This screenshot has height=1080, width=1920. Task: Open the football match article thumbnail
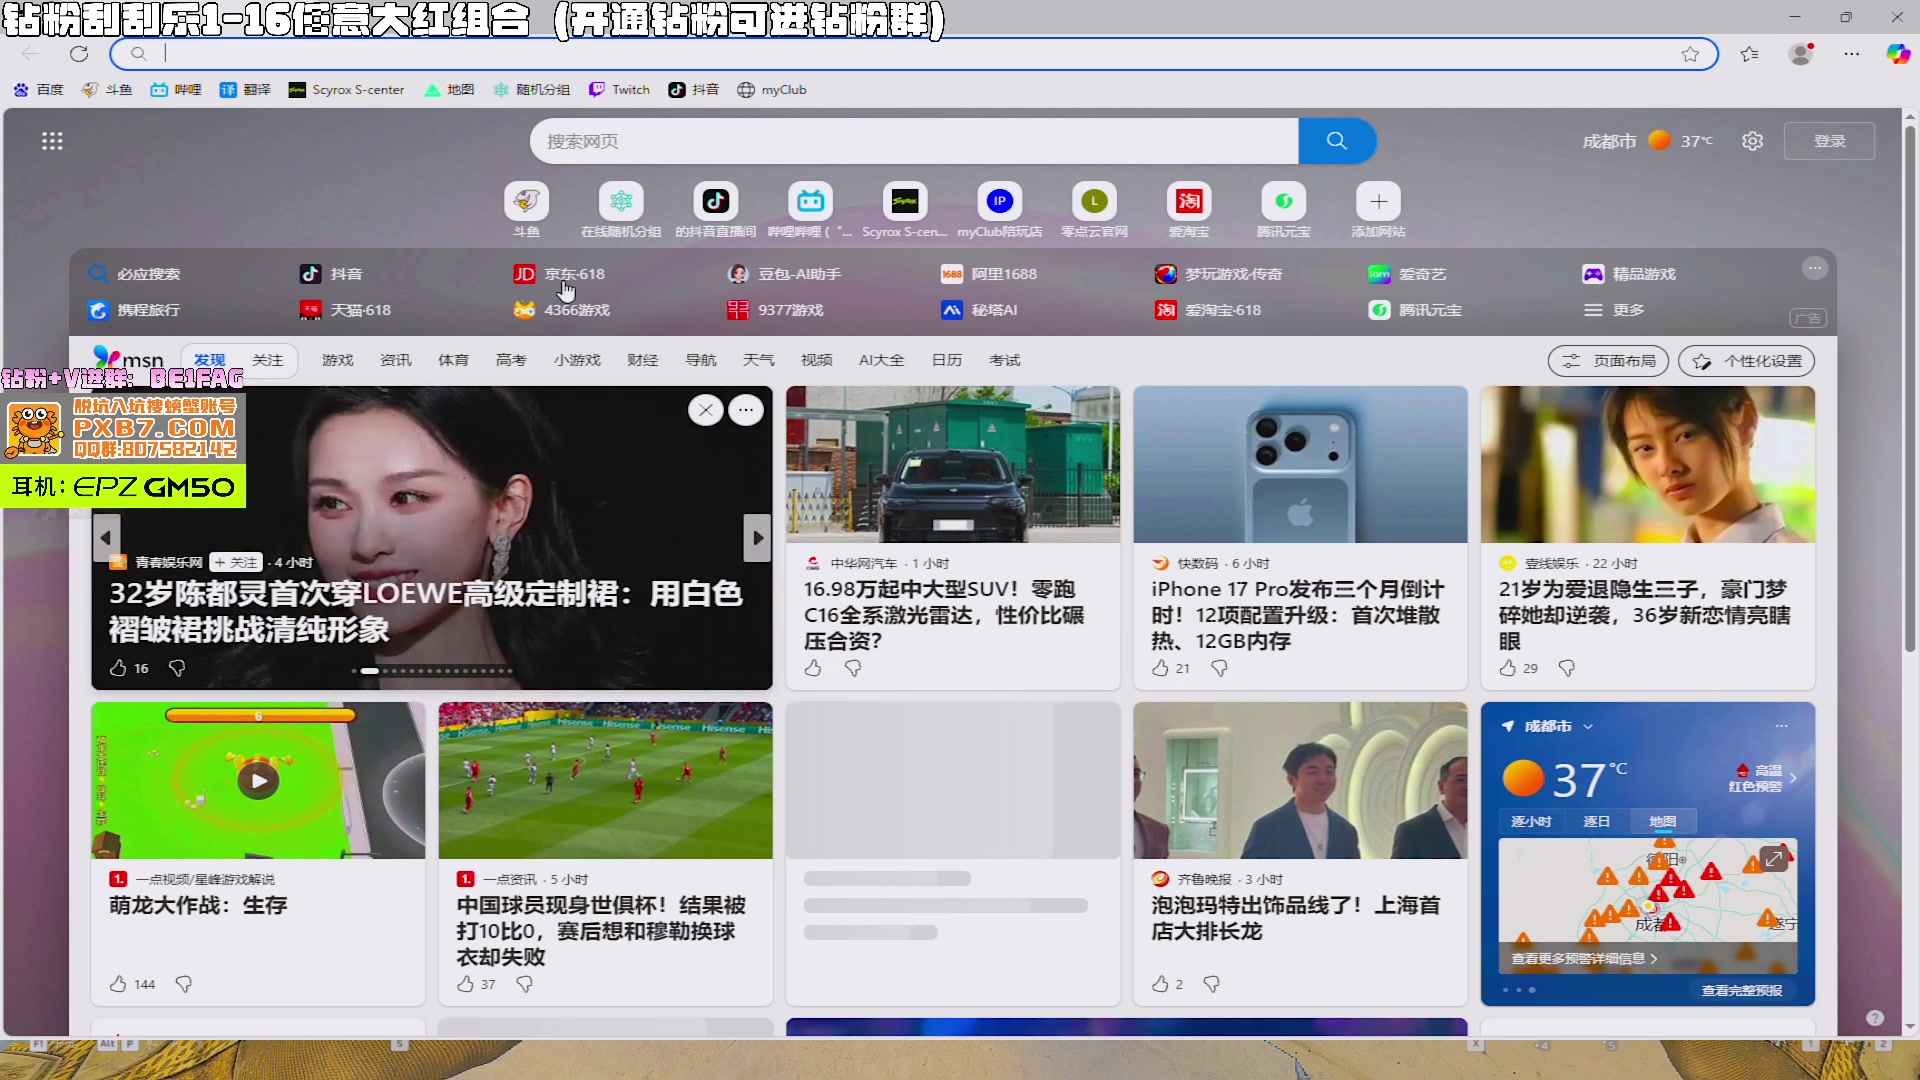click(605, 780)
